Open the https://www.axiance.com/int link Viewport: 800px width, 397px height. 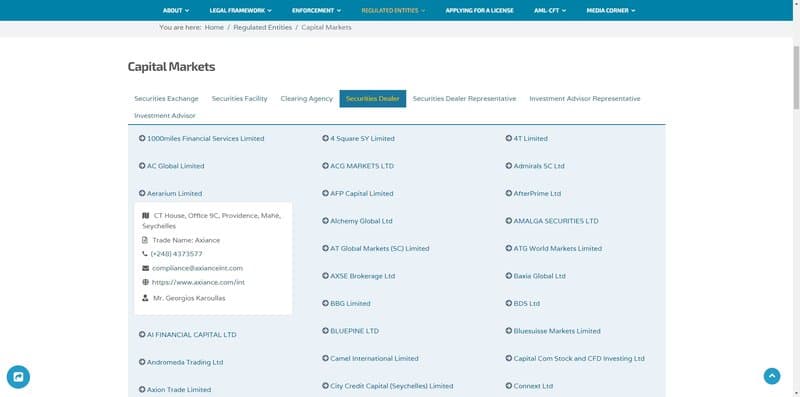click(198, 282)
